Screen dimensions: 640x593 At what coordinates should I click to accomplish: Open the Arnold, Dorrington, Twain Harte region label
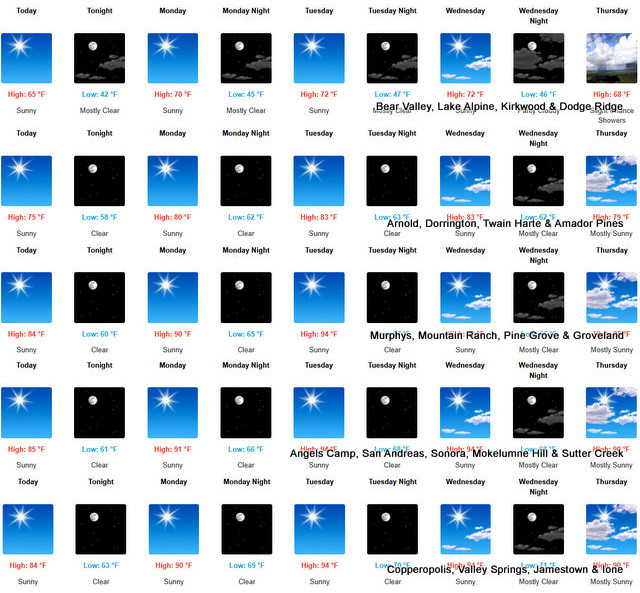[504, 224]
